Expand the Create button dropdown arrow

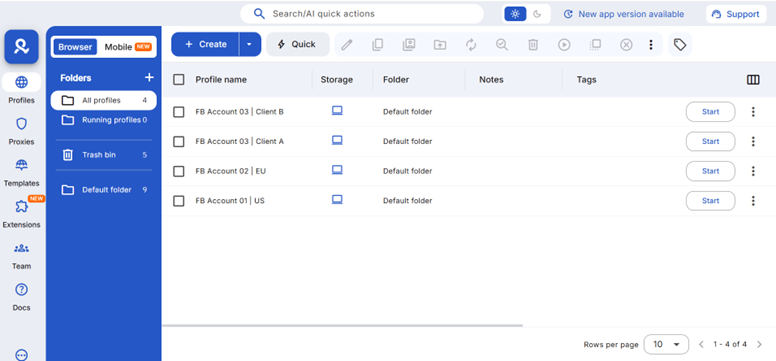coord(249,45)
